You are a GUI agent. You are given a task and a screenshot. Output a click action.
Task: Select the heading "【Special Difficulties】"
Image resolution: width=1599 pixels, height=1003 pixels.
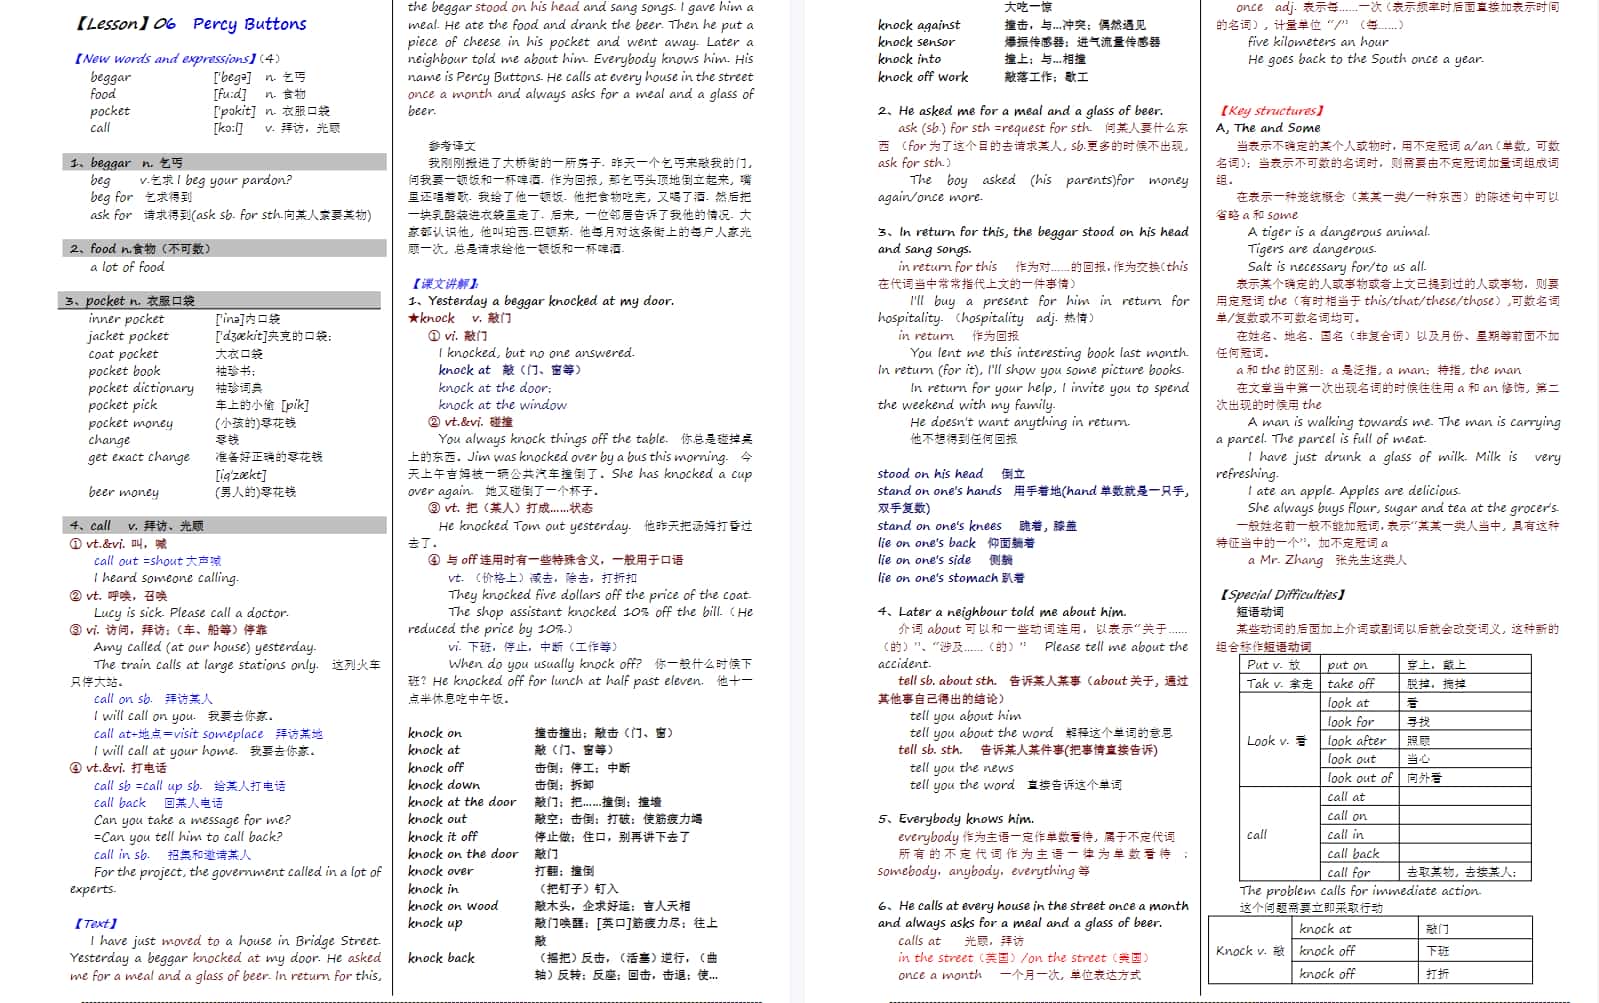pyautogui.click(x=1282, y=595)
